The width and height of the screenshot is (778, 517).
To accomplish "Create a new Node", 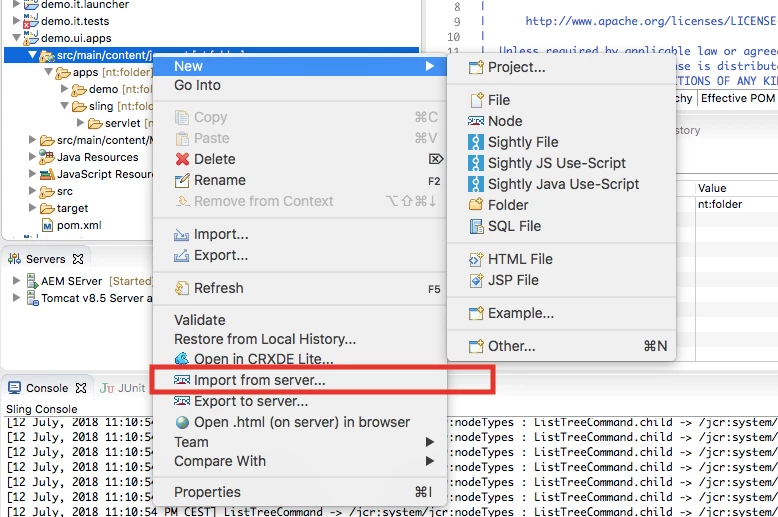I will click(562, 121).
